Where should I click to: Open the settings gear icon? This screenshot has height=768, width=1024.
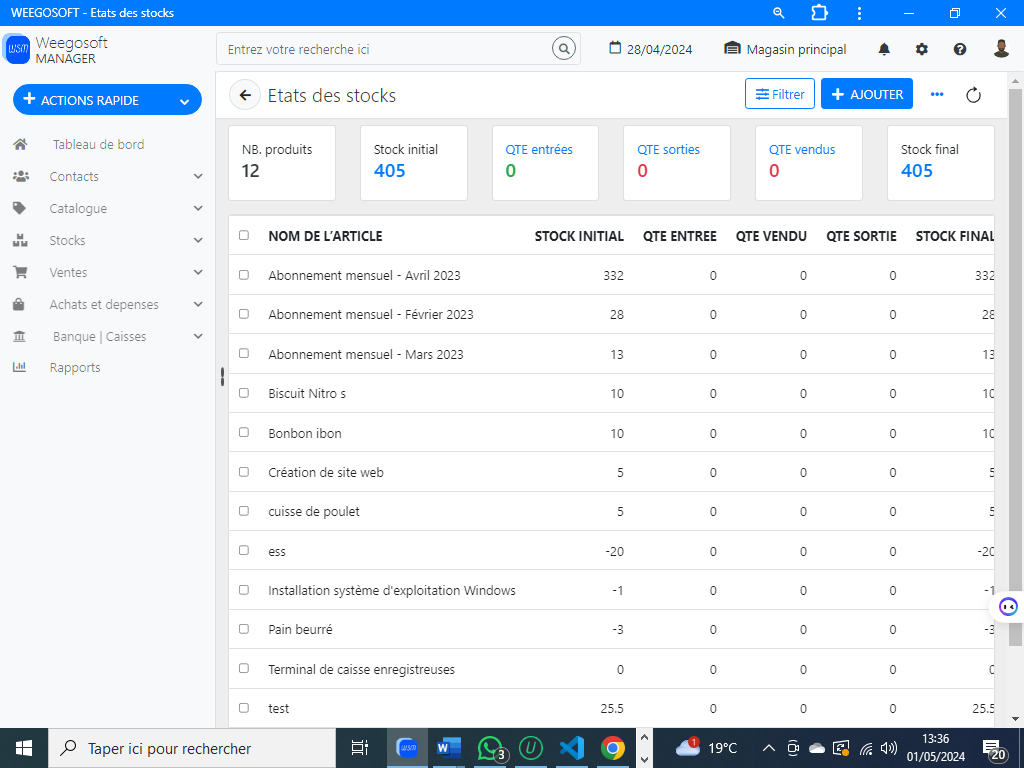pyautogui.click(x=922, y=48)
